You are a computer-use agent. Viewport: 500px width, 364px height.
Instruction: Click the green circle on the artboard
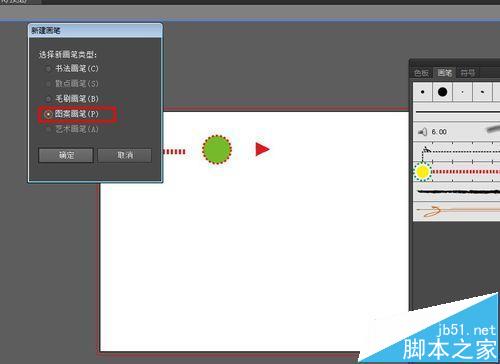(x=217, y=149)
